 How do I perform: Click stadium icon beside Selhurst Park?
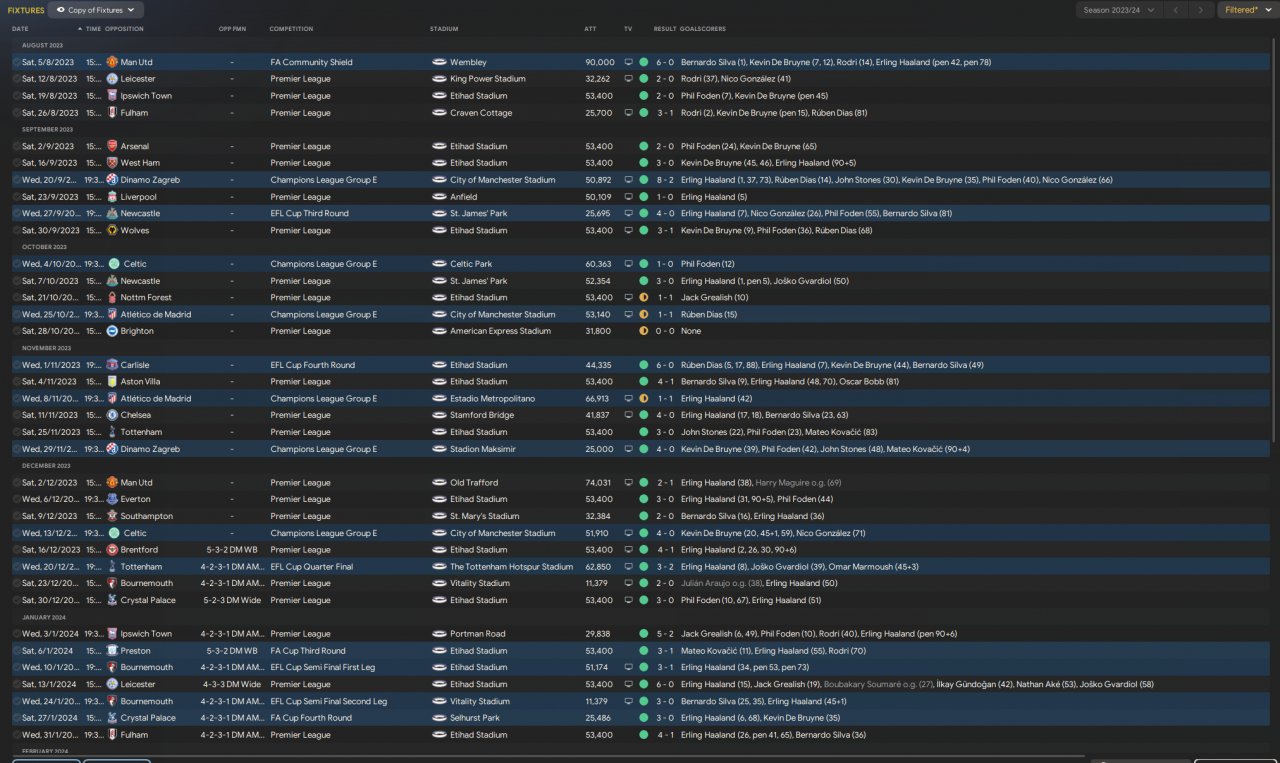(x=438, y=718)
